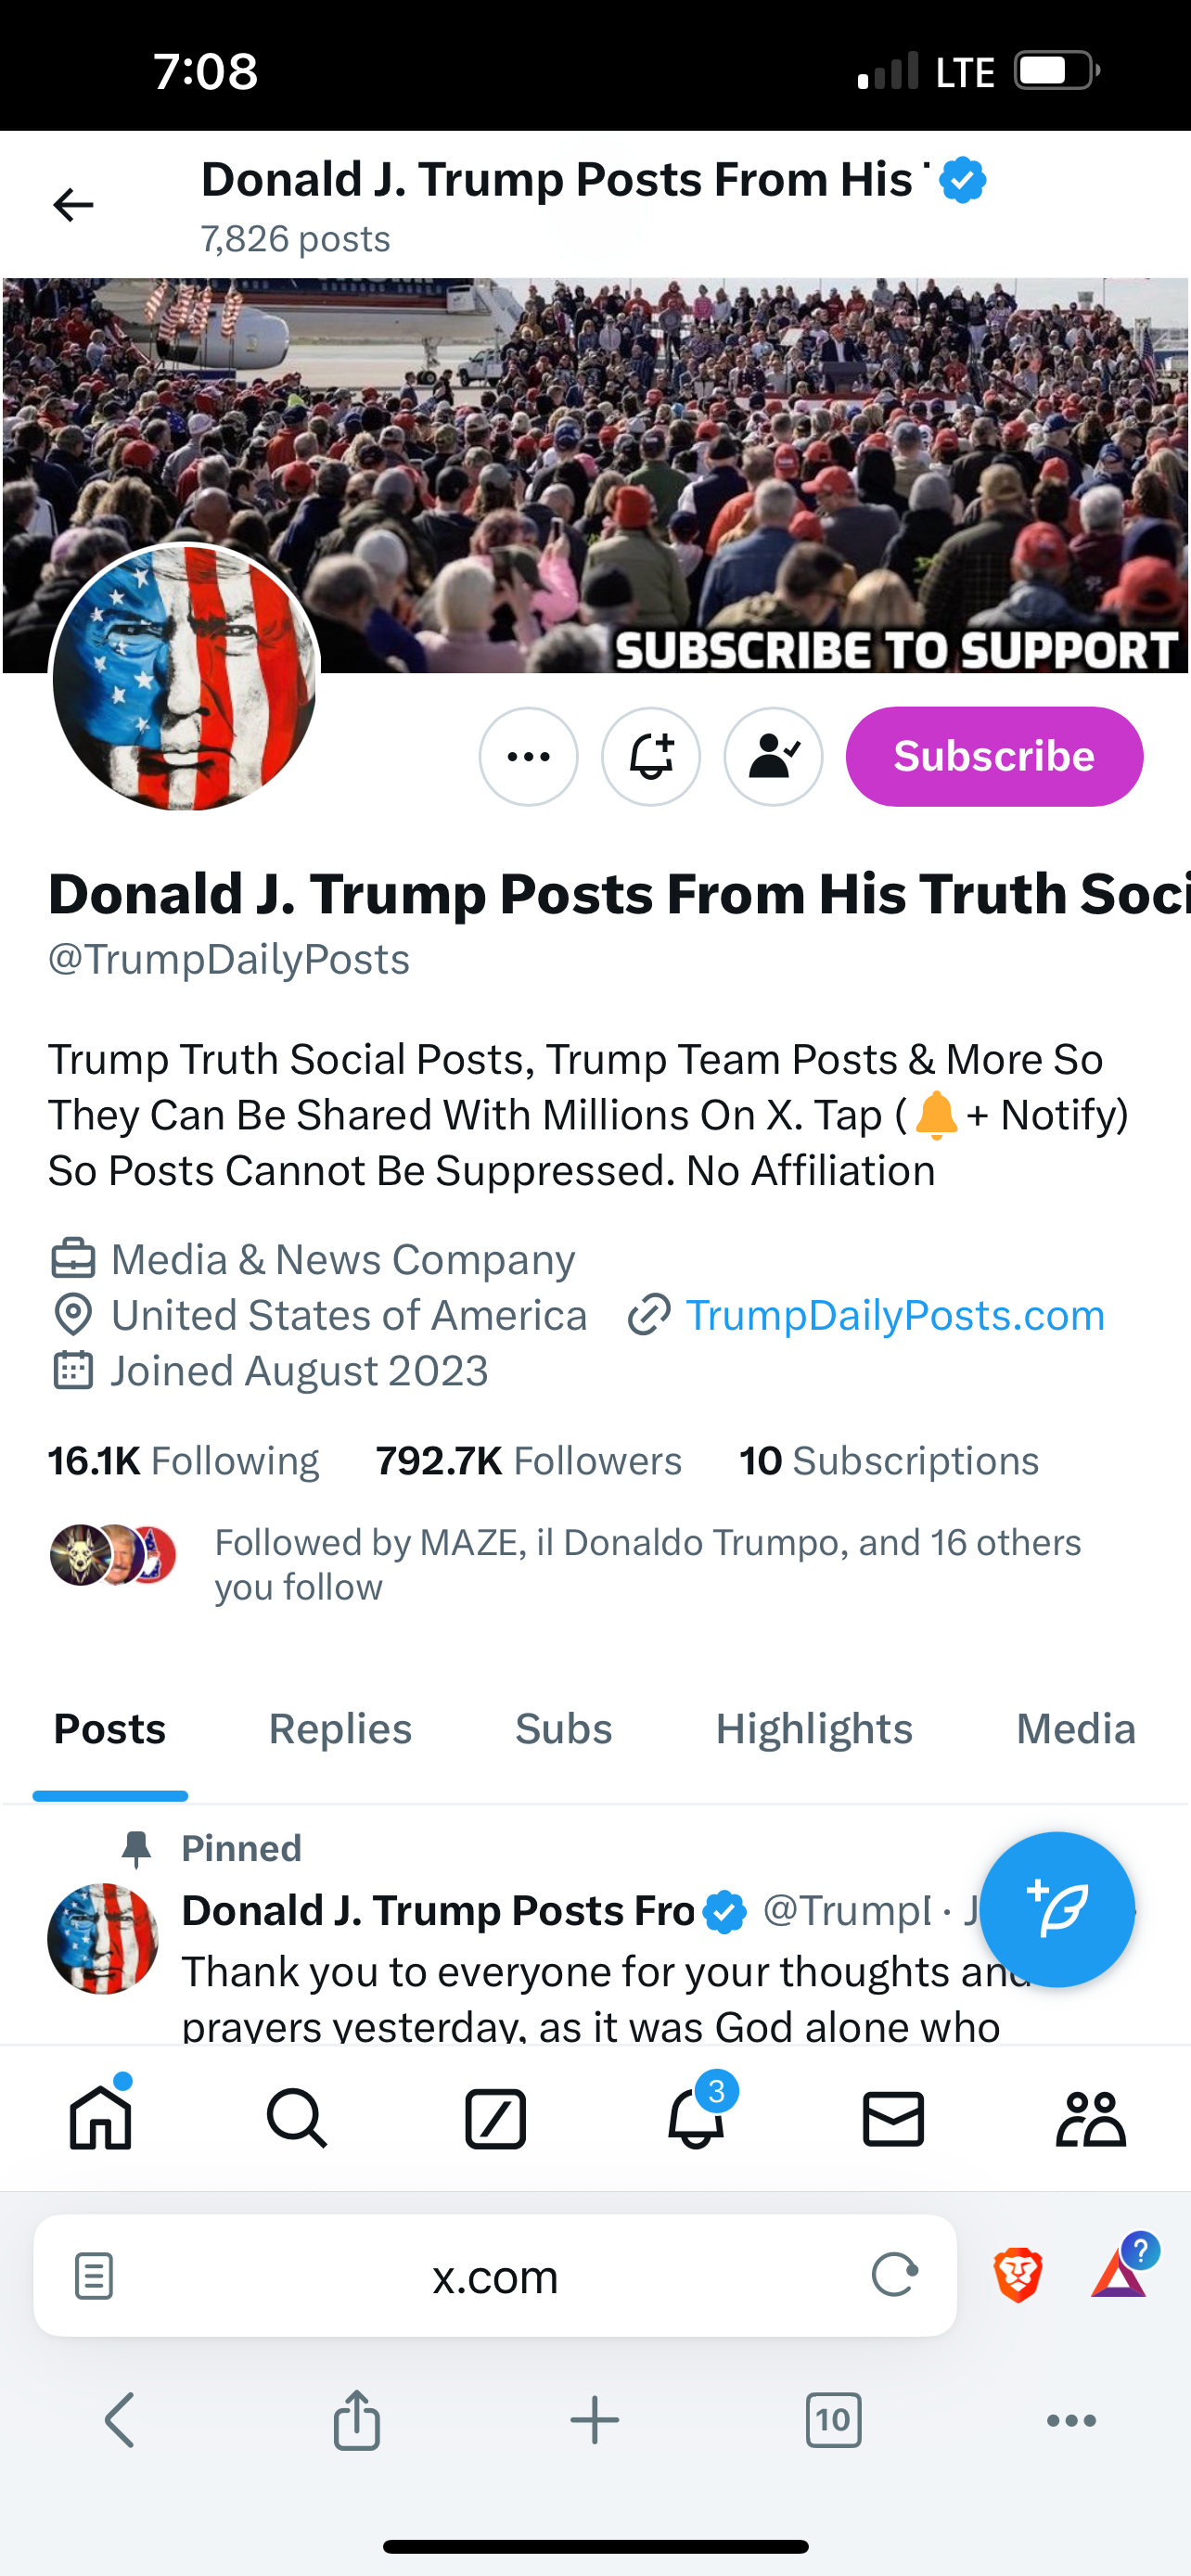The height and width of the screenshot is (2576, 1191).
Task: Open the Search magnifier icon
Action: pos(297,2118)
